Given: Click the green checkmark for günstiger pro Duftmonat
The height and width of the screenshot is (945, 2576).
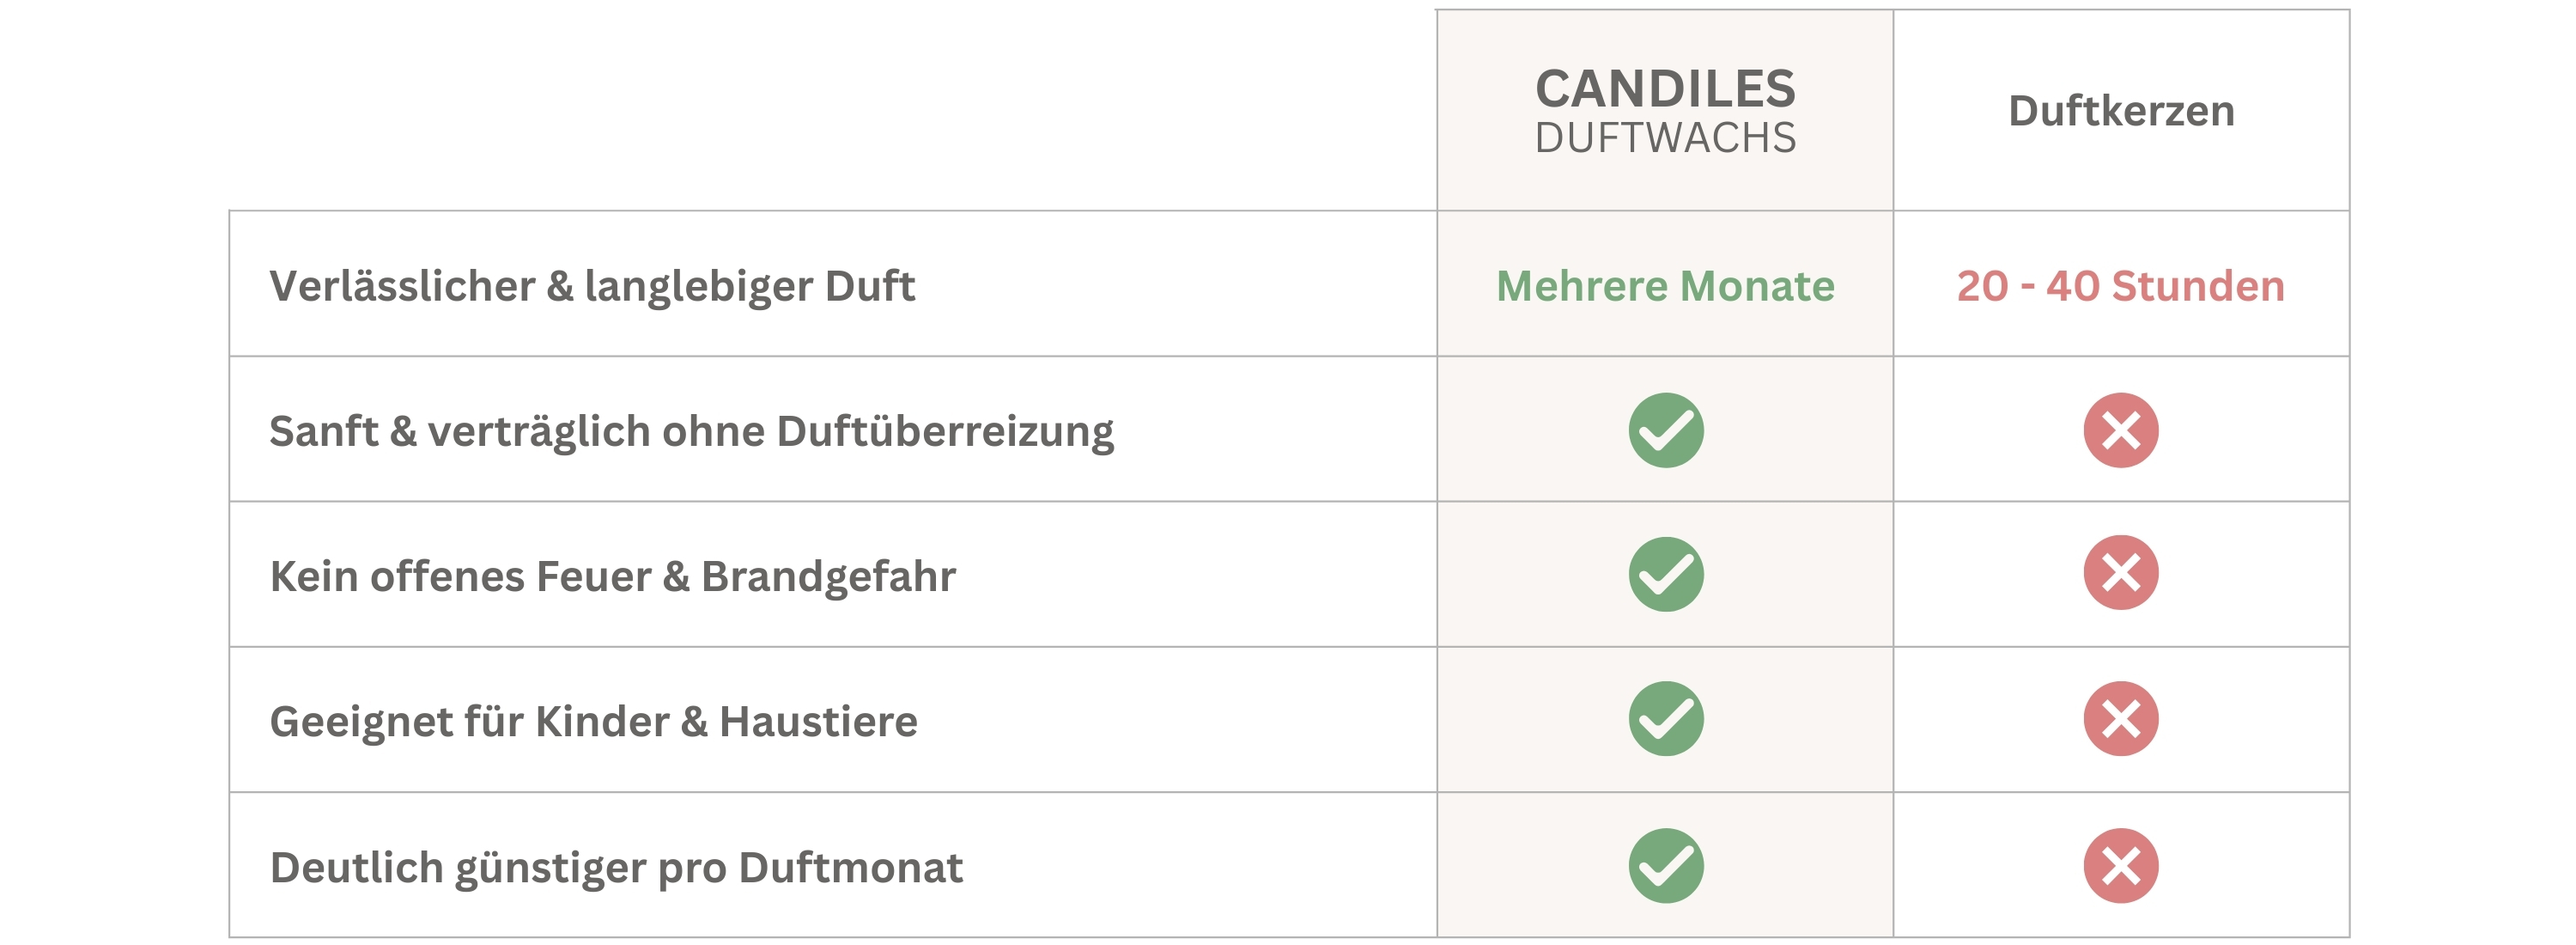Looking at the screenshot, I should (x=1665, y=865).
